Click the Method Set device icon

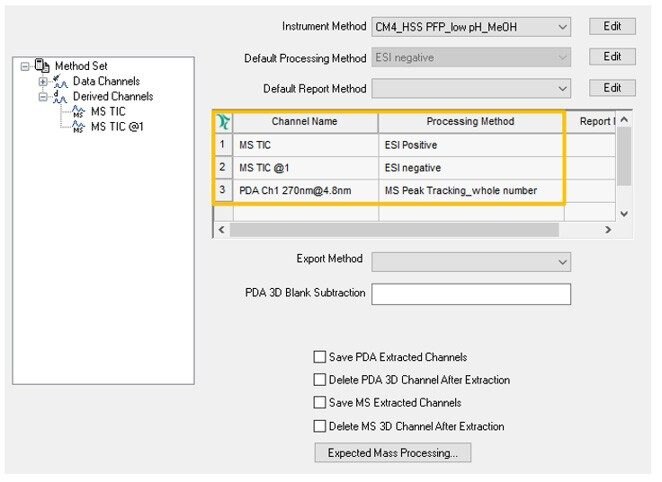[x=42, y=65]
